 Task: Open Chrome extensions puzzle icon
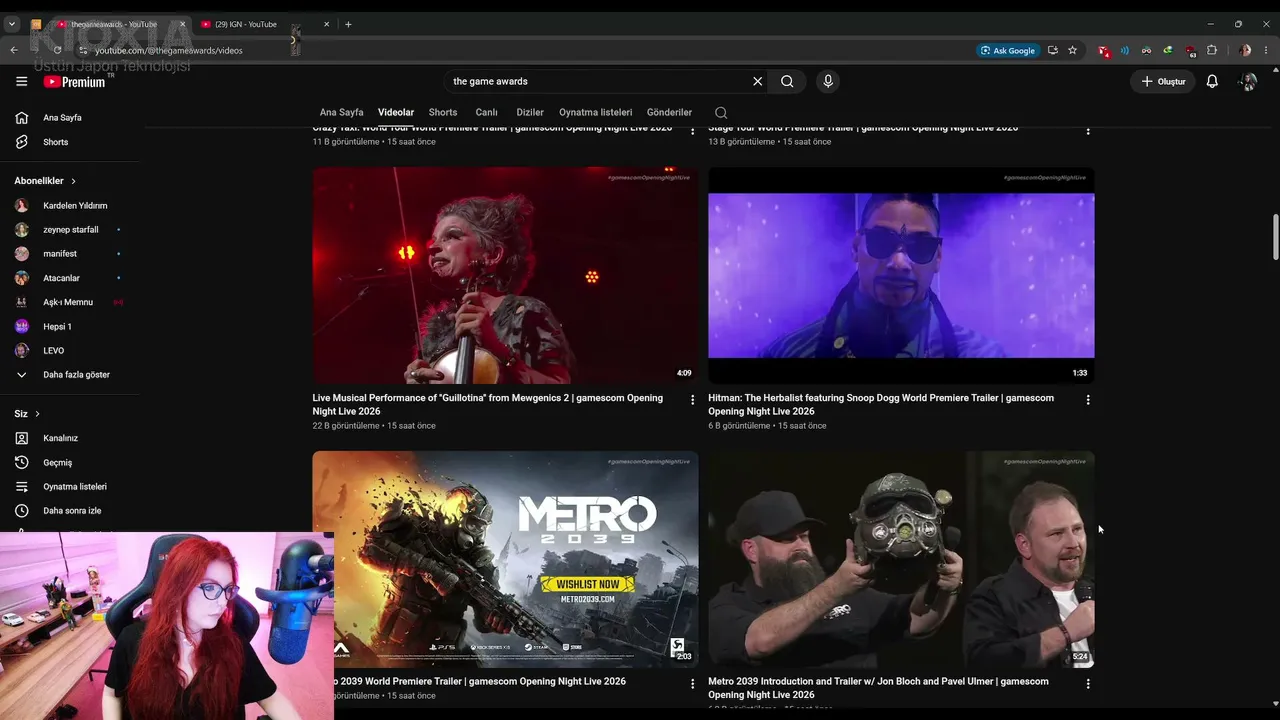(x=1212, y=50)
